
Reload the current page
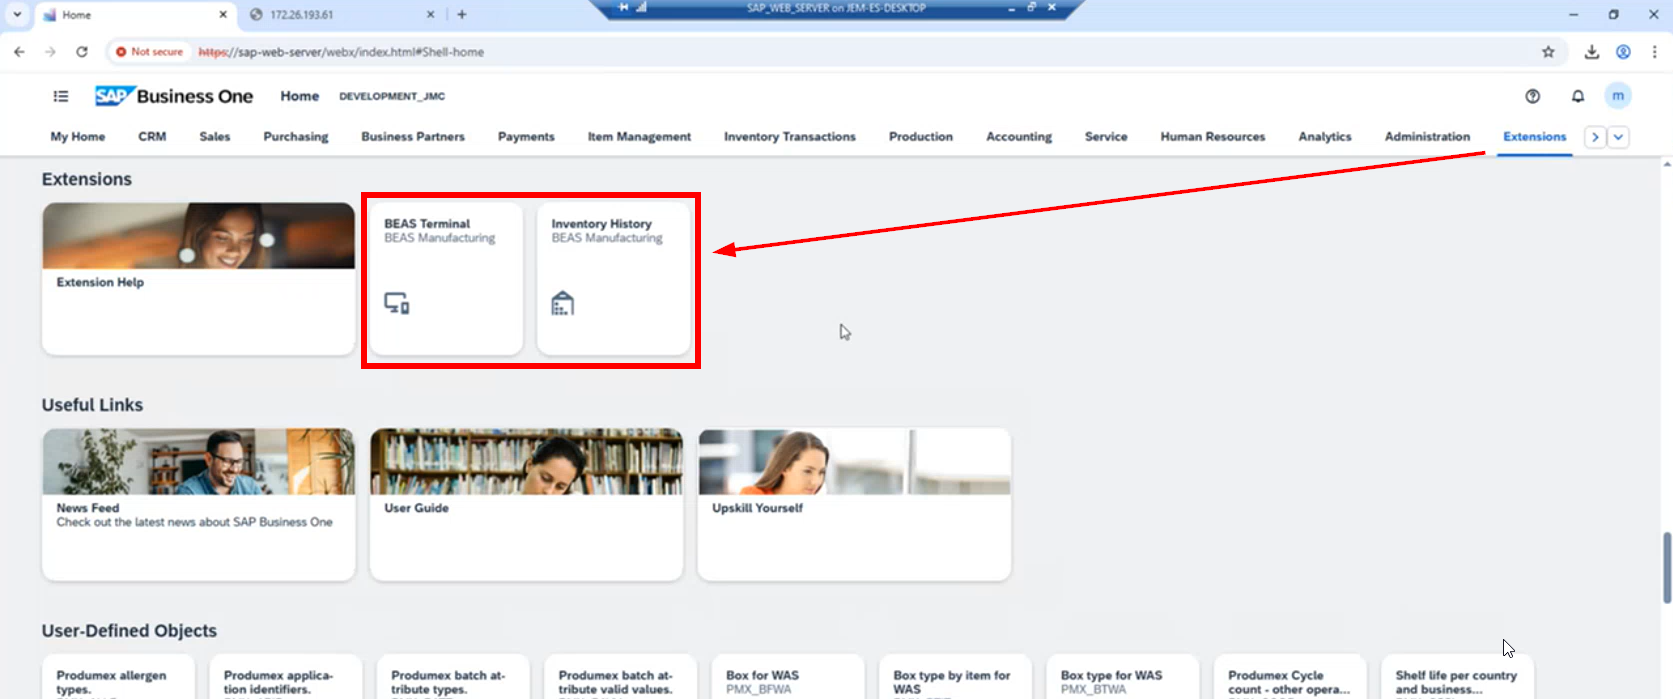[82, 52]
